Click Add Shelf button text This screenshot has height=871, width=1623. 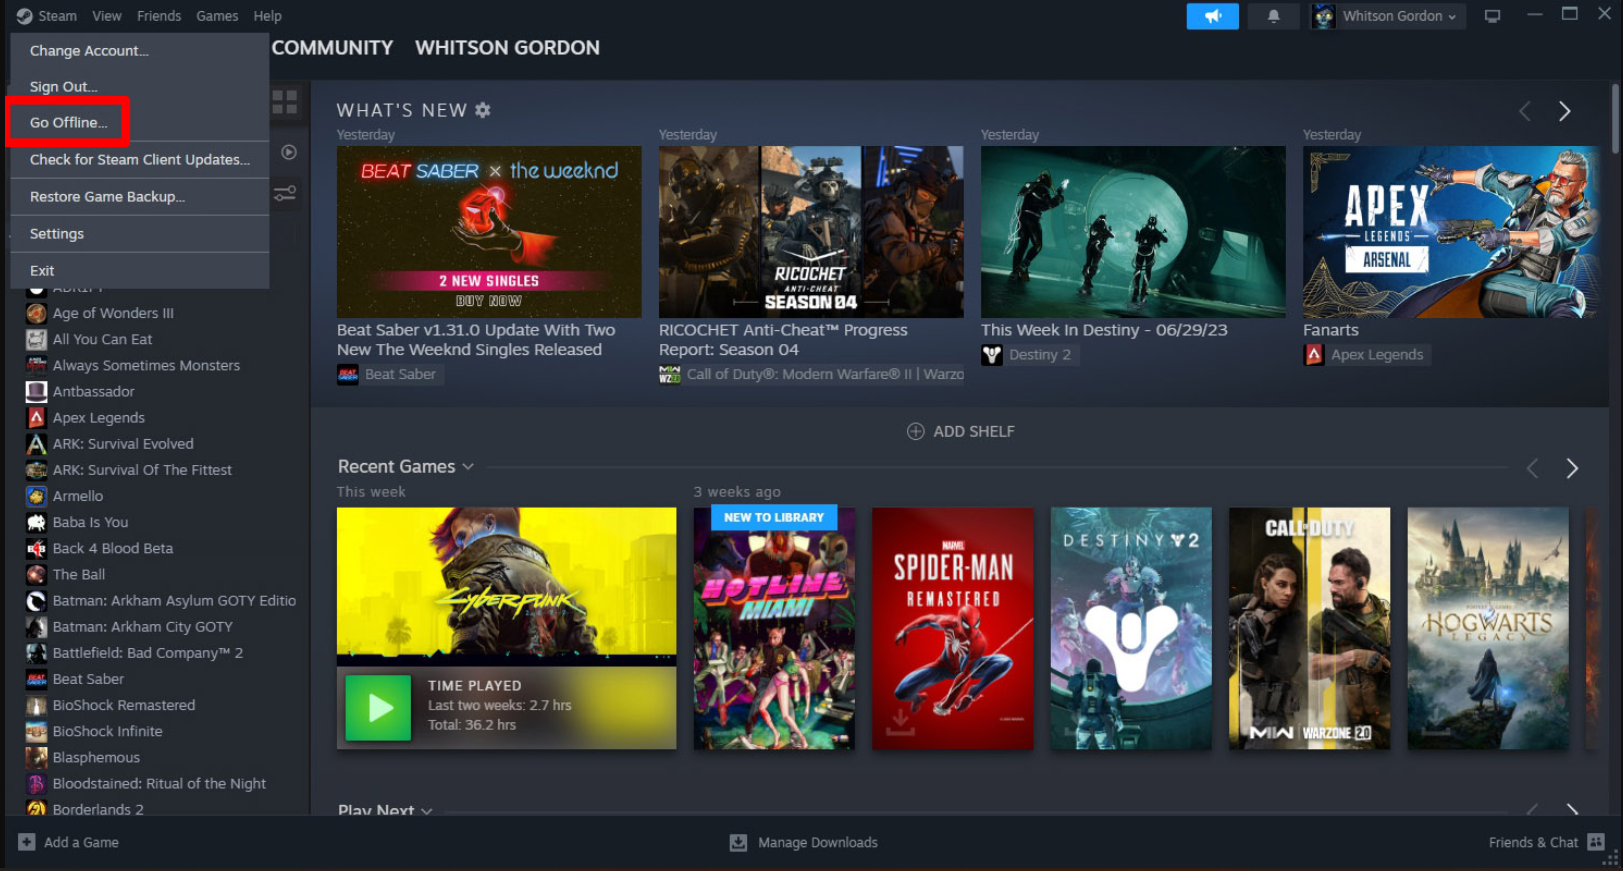click(973, 431)
